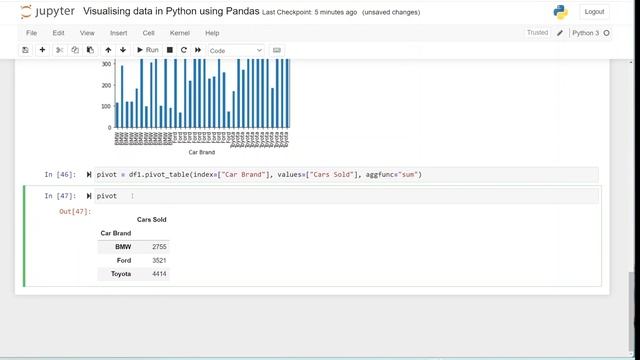Viewport: 640px width, 360px height.
Task: Focus the code cell containing pivot
Action: tap(347, 196)
